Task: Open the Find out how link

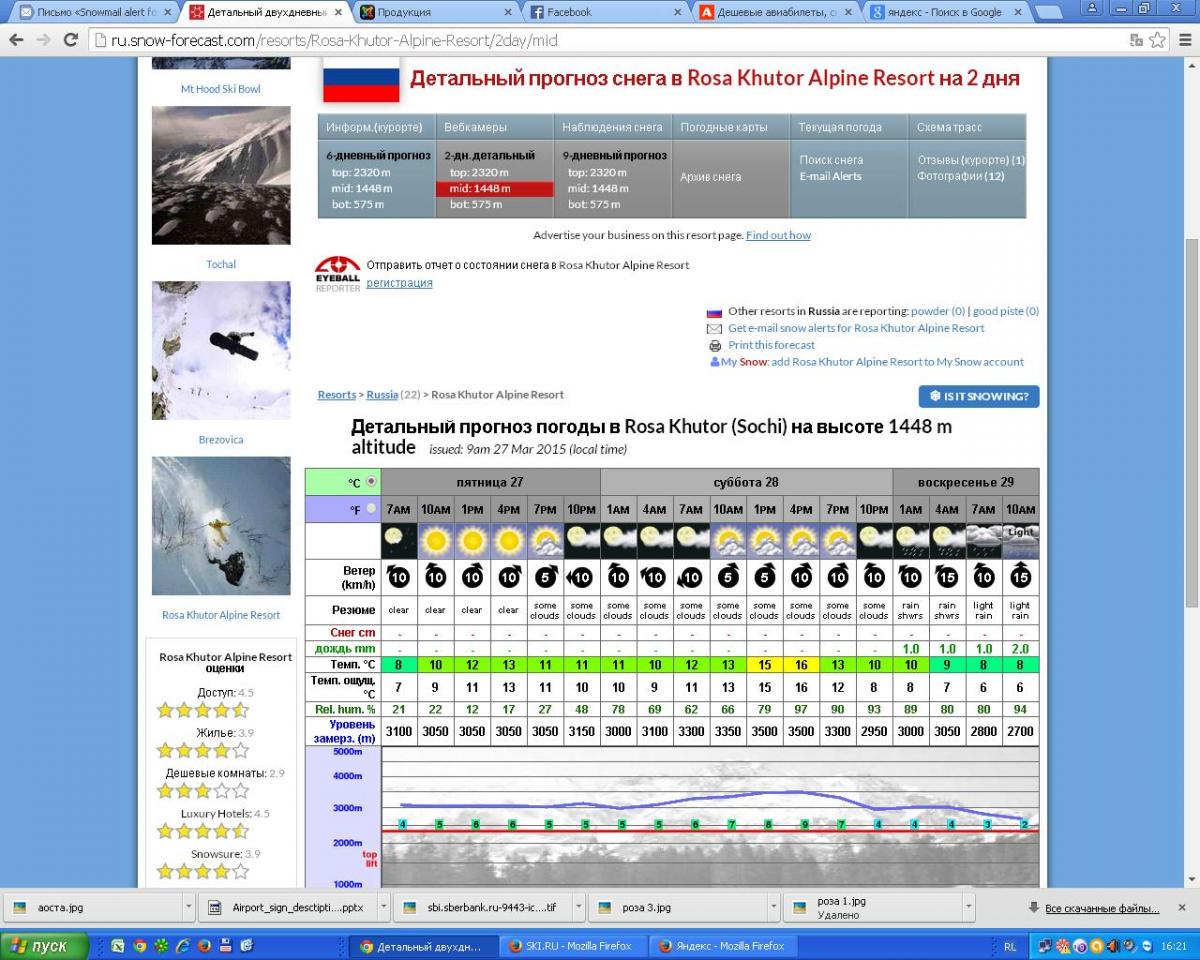Action: tap(778, 235)
